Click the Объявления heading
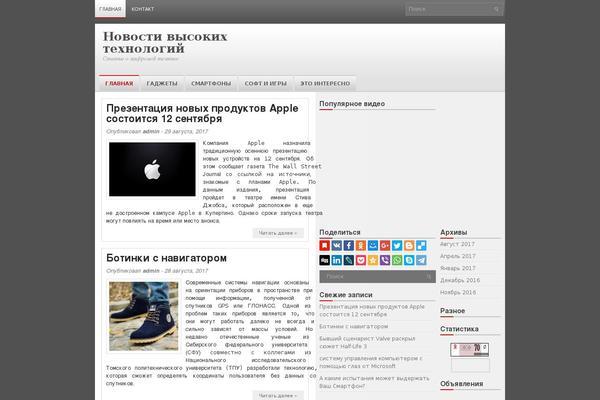Image resolution: width=600 pixels, height=400 pixels. [461, 384]
